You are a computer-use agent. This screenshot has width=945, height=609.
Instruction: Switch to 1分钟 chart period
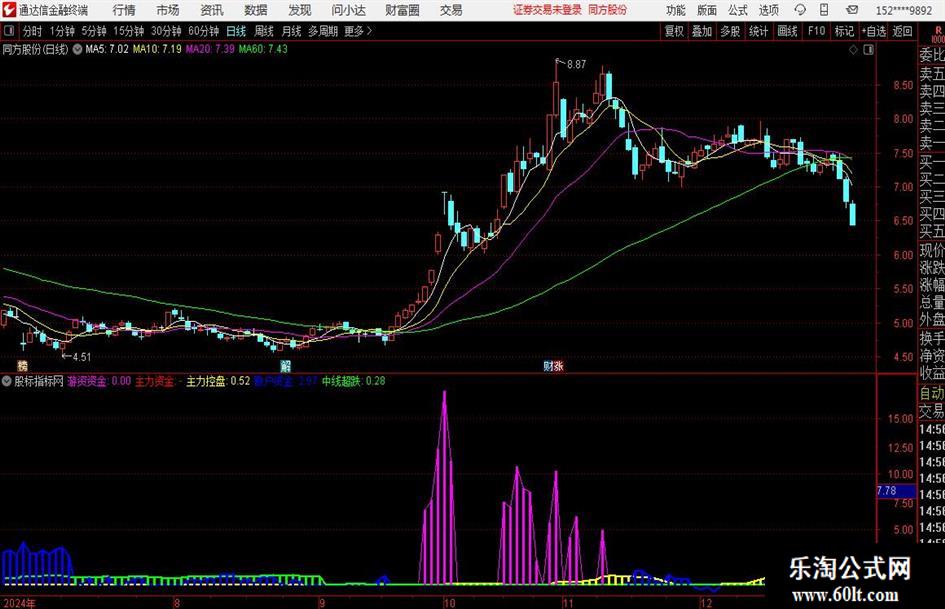[62, 31]
